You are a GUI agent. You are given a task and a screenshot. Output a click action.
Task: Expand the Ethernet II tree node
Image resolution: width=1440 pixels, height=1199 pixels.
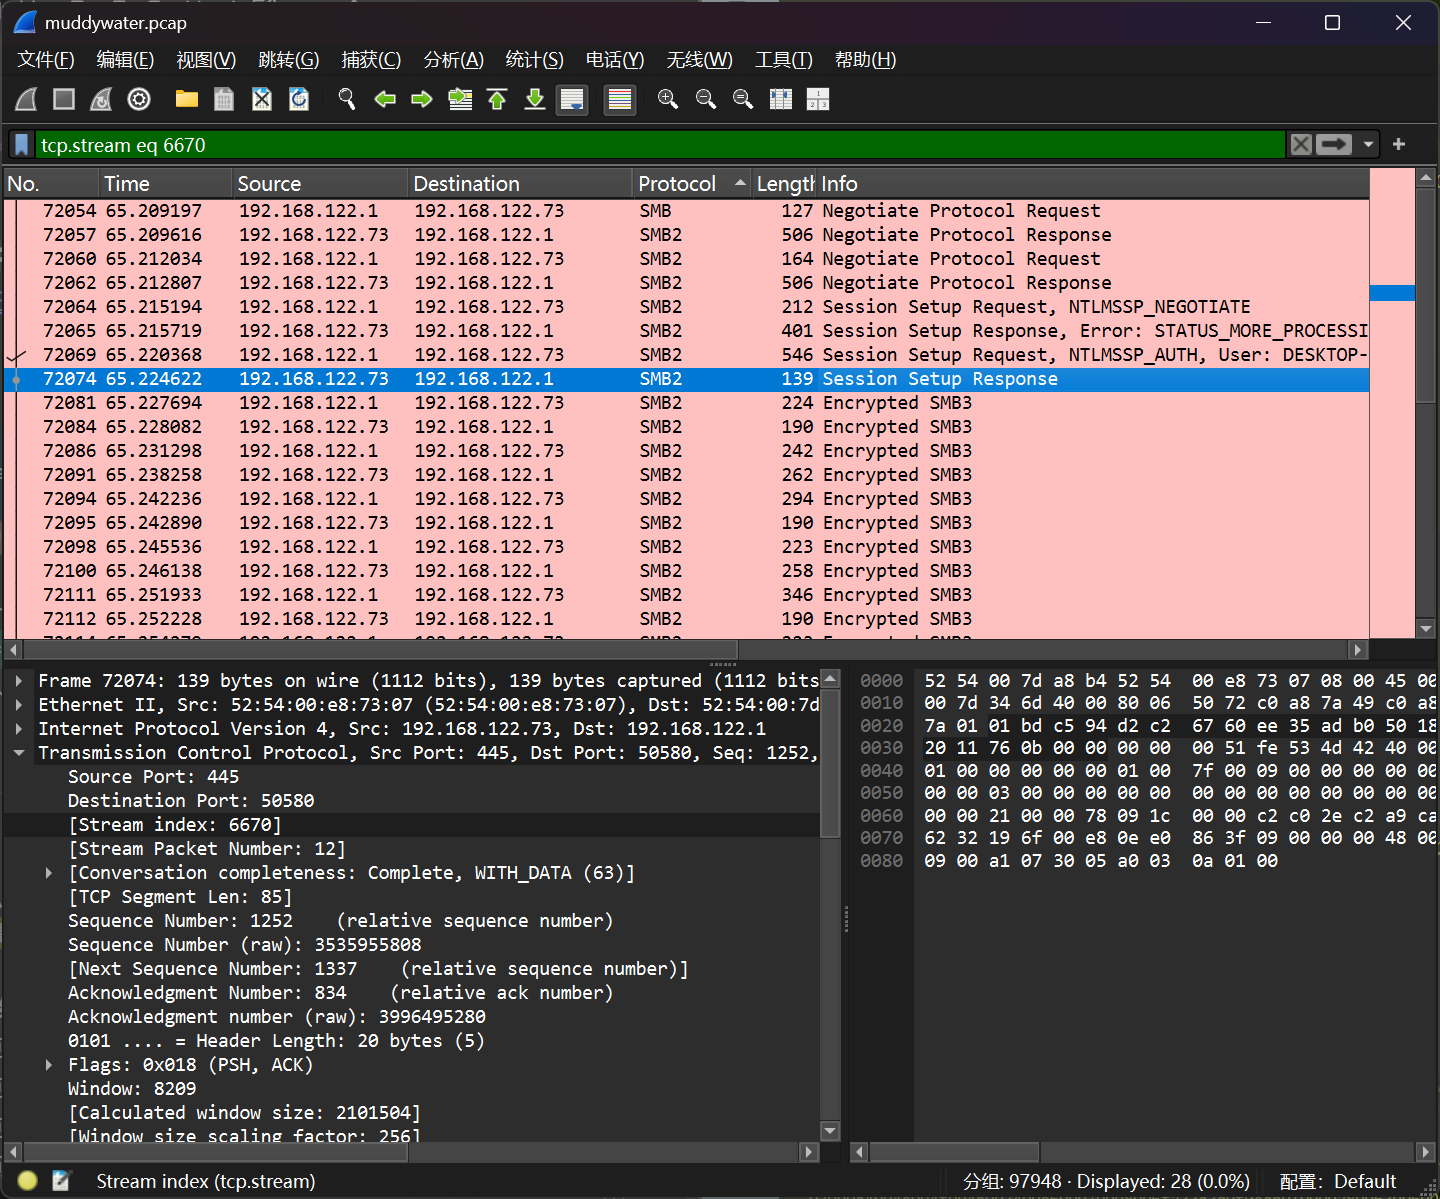tap(19, 705)
